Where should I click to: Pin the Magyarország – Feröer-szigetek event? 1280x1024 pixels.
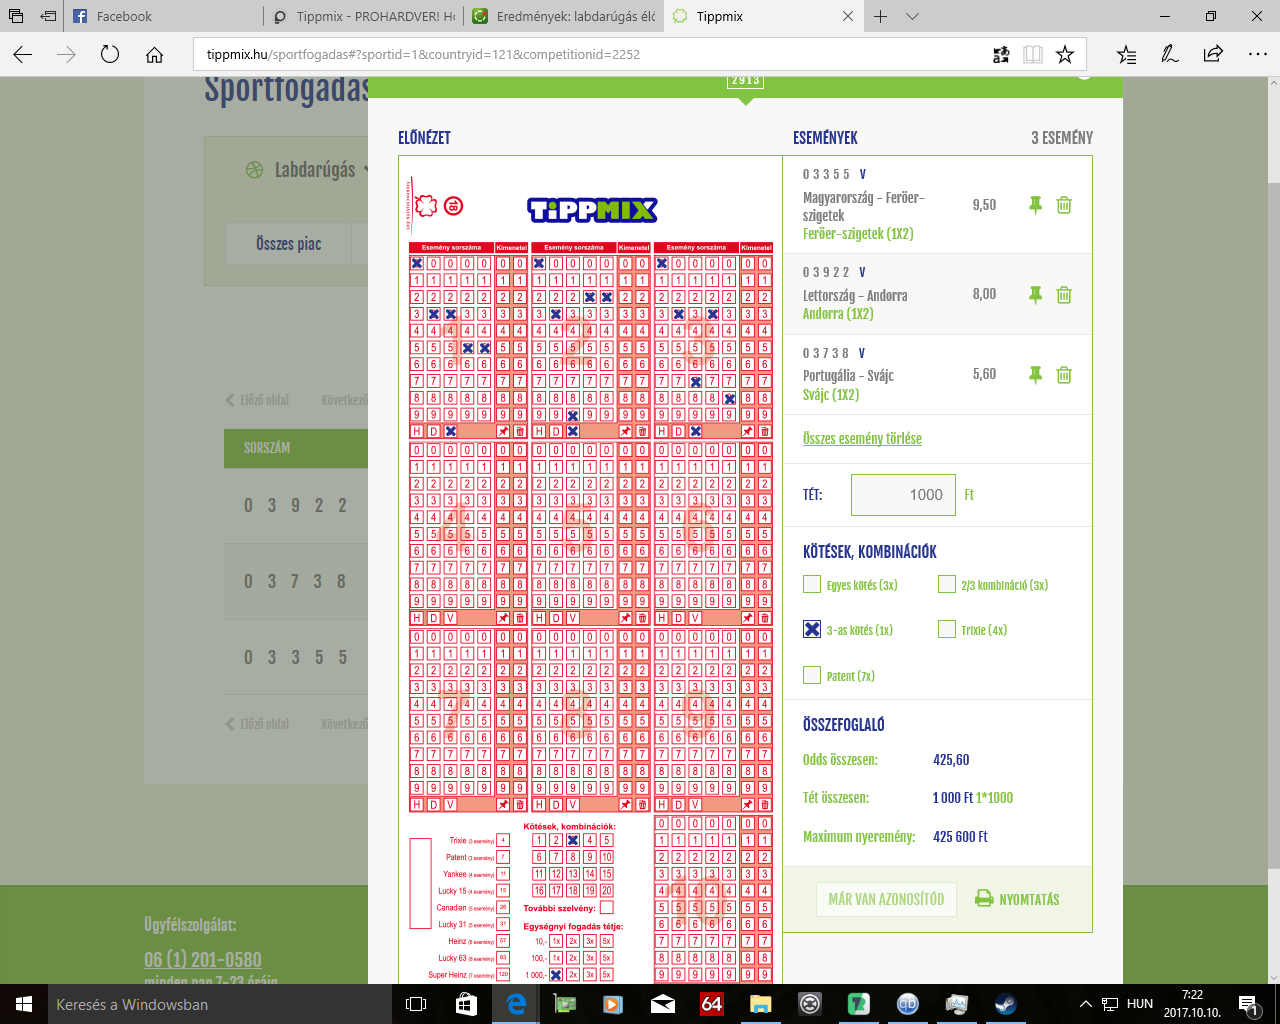coord(1035,205)
